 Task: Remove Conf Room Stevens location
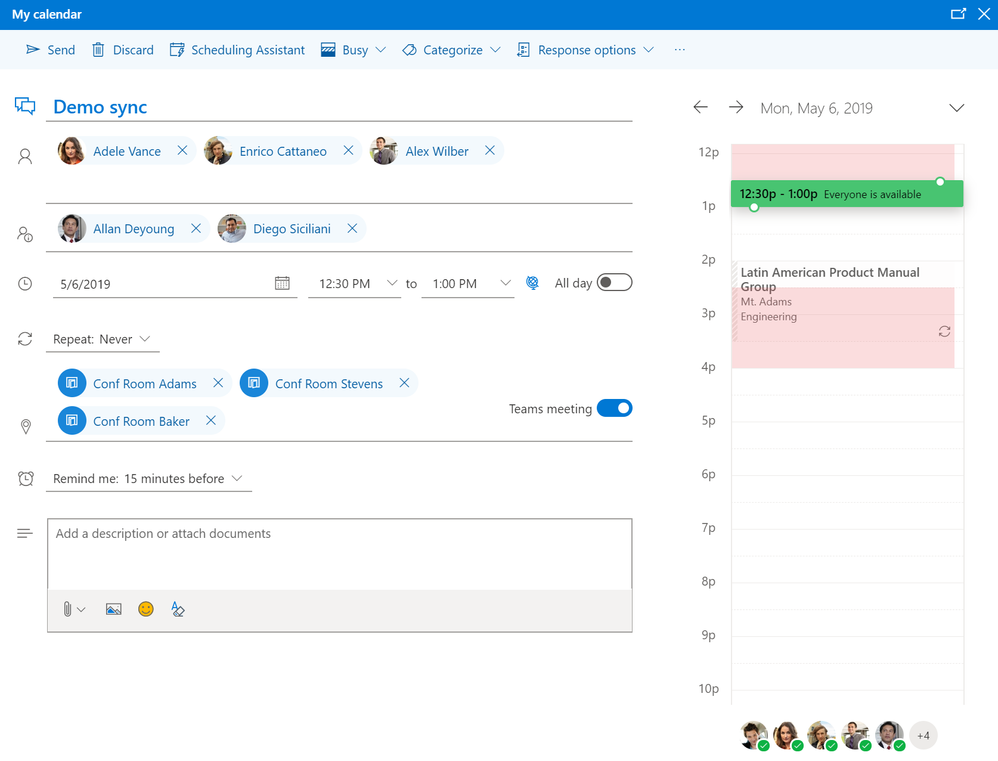pyautogui.click(x=404, y=383)
